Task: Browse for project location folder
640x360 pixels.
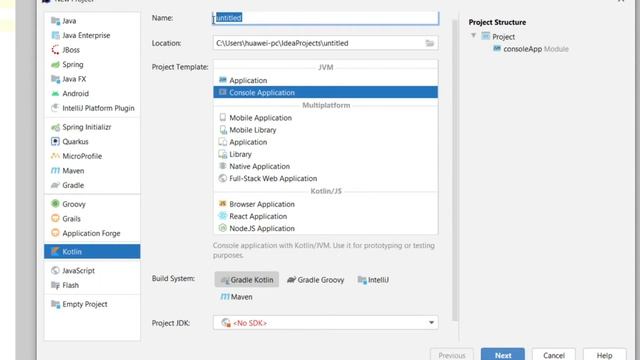Action: [429, 43]
